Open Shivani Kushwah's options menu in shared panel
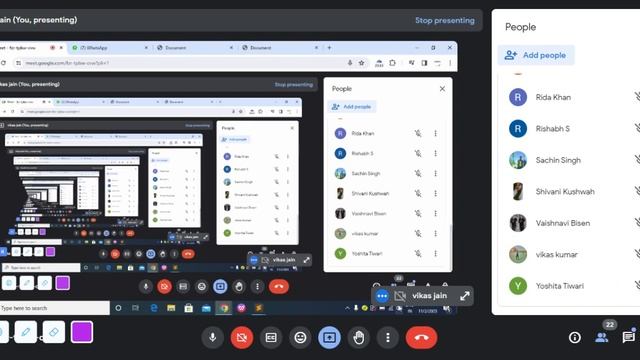Image resolution: width=640 pixels, height=360 pixels. click(x=436, y=193)
